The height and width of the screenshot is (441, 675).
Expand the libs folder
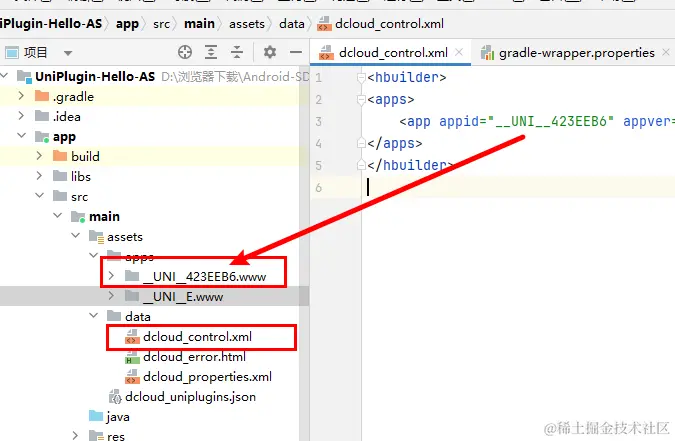pyautogui.click(x=39, y=175)
